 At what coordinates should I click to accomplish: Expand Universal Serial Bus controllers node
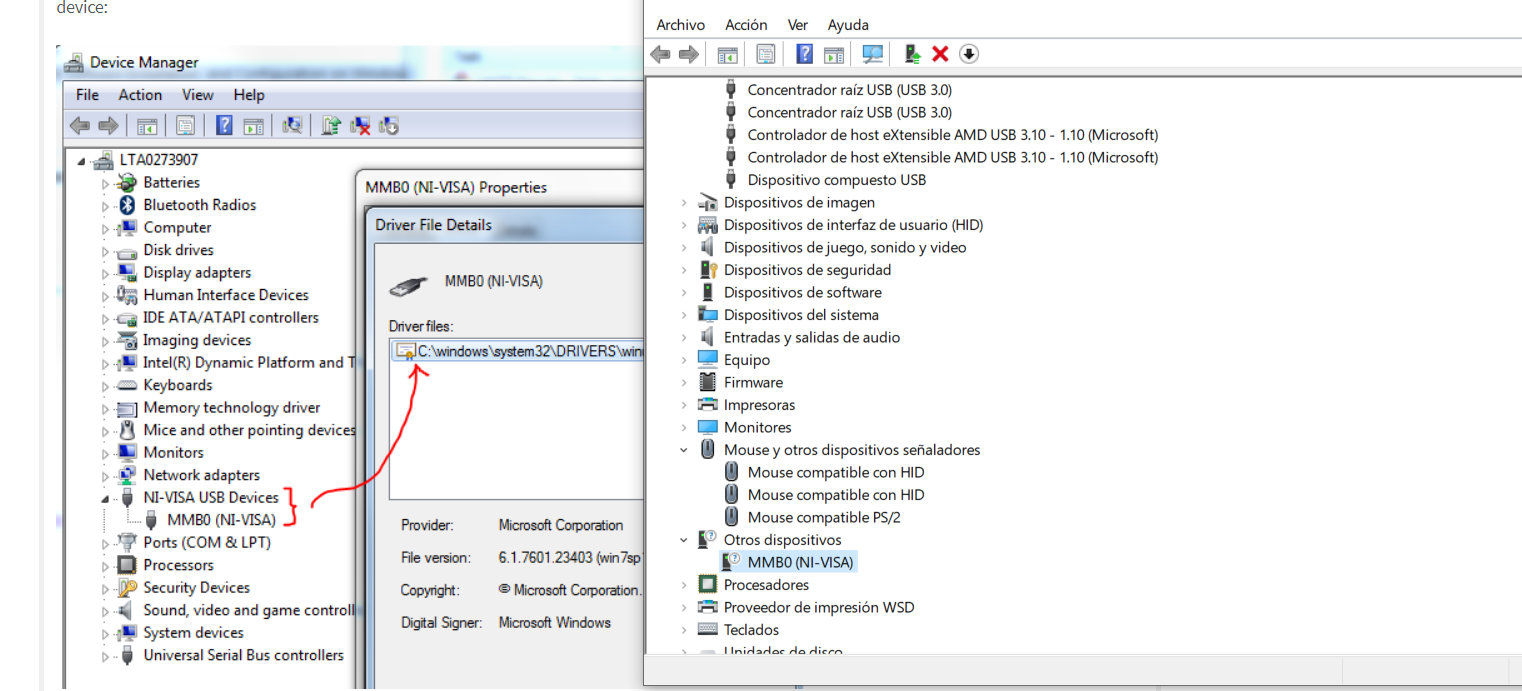click(105, 656)
